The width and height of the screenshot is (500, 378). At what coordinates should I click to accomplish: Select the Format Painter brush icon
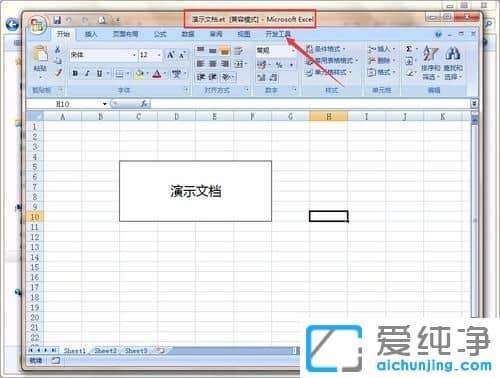pyautogui.click(x=58, y=72)
